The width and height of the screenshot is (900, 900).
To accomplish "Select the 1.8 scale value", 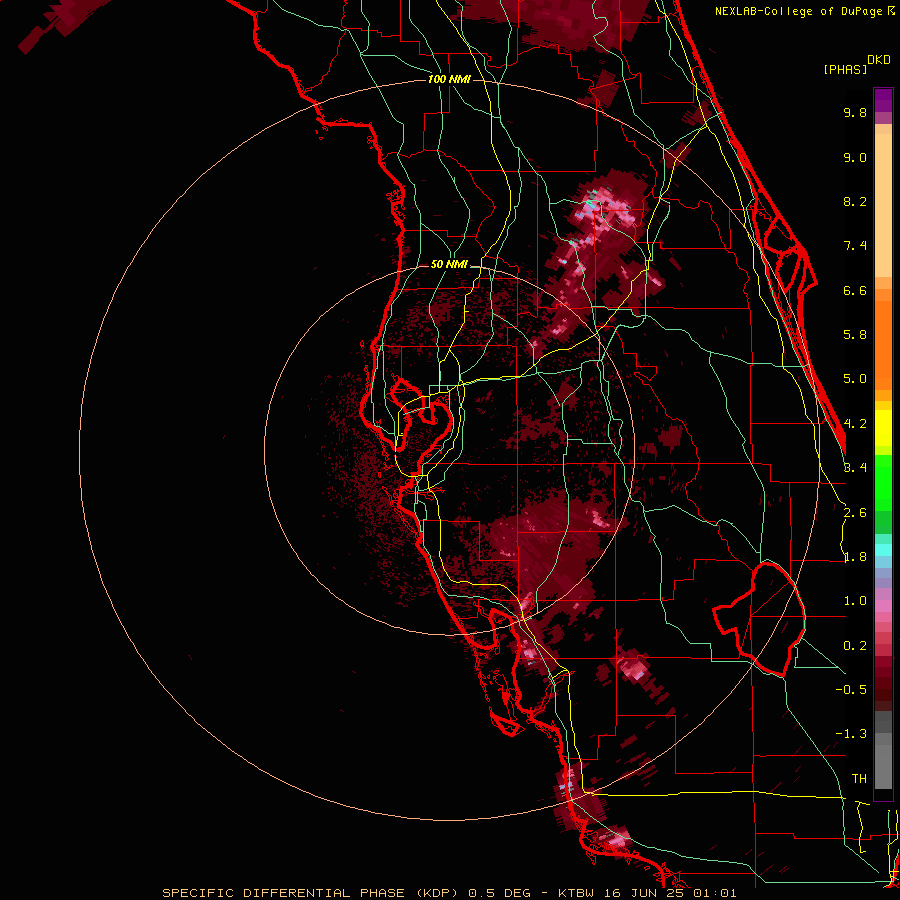I will 855,557.
